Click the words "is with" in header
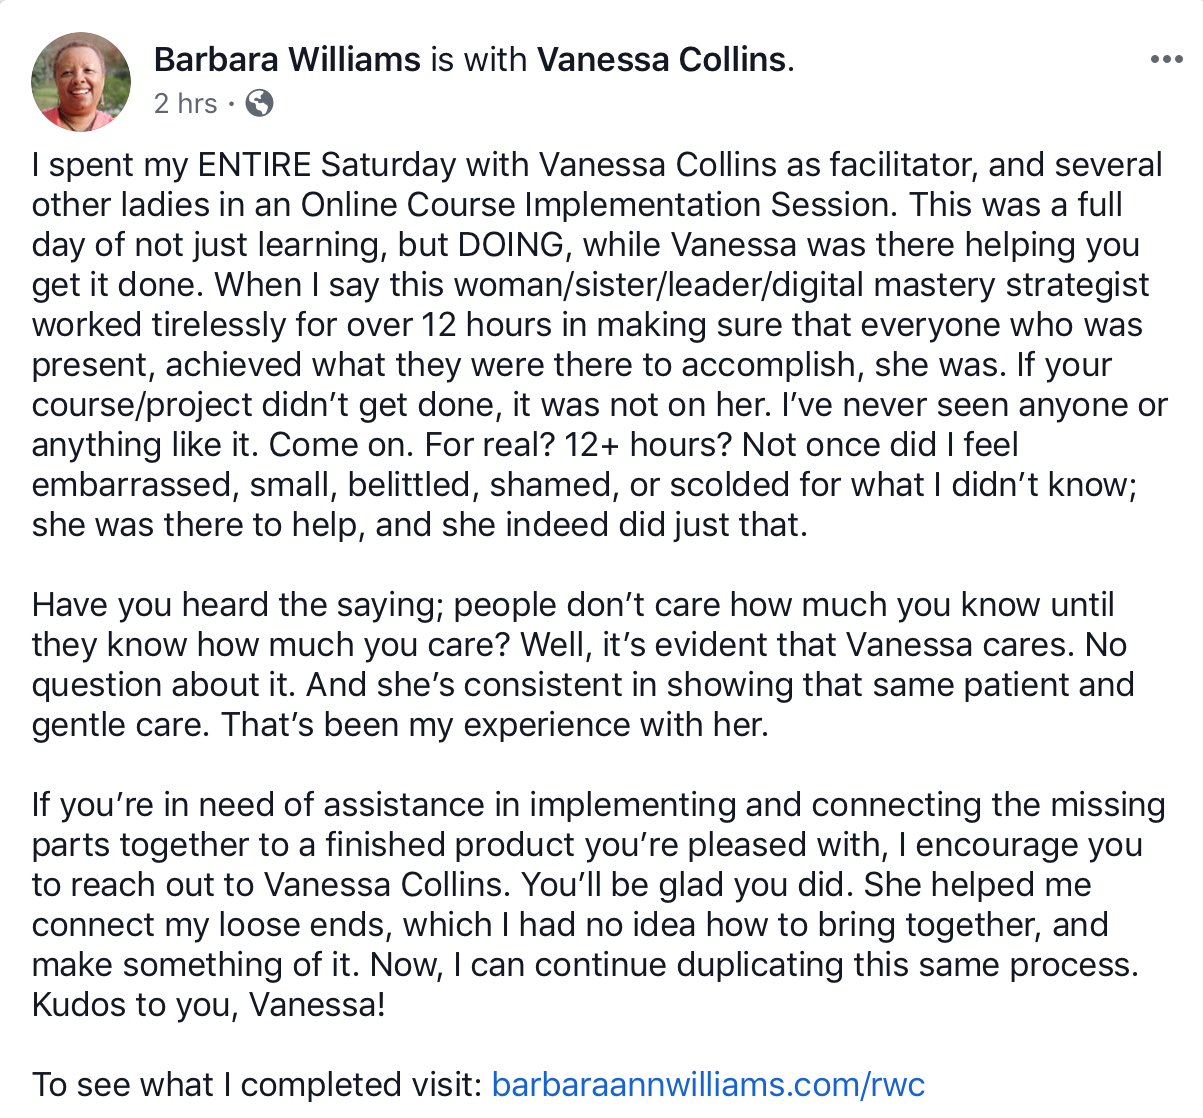1203x1118 pixels. click(x=479, y=60)
